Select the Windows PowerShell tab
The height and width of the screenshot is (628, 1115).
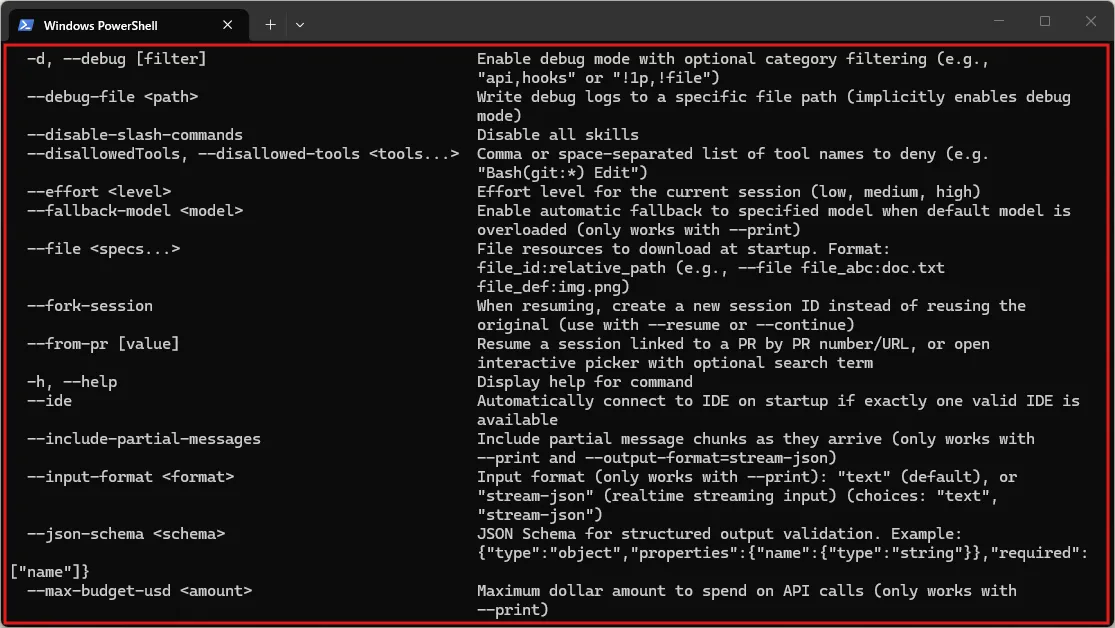tap(128, 25)
